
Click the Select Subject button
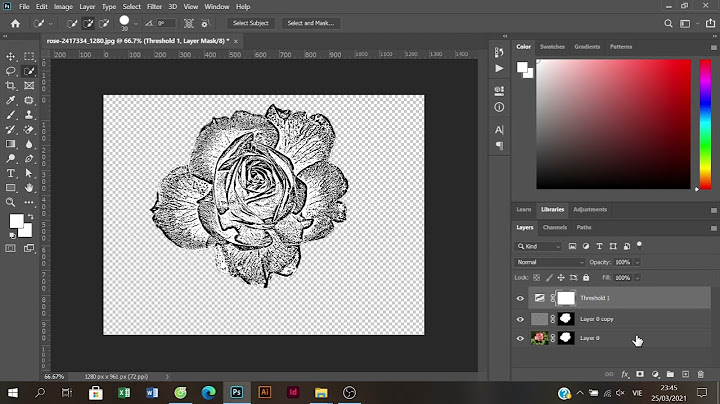(x=251, y=23)
